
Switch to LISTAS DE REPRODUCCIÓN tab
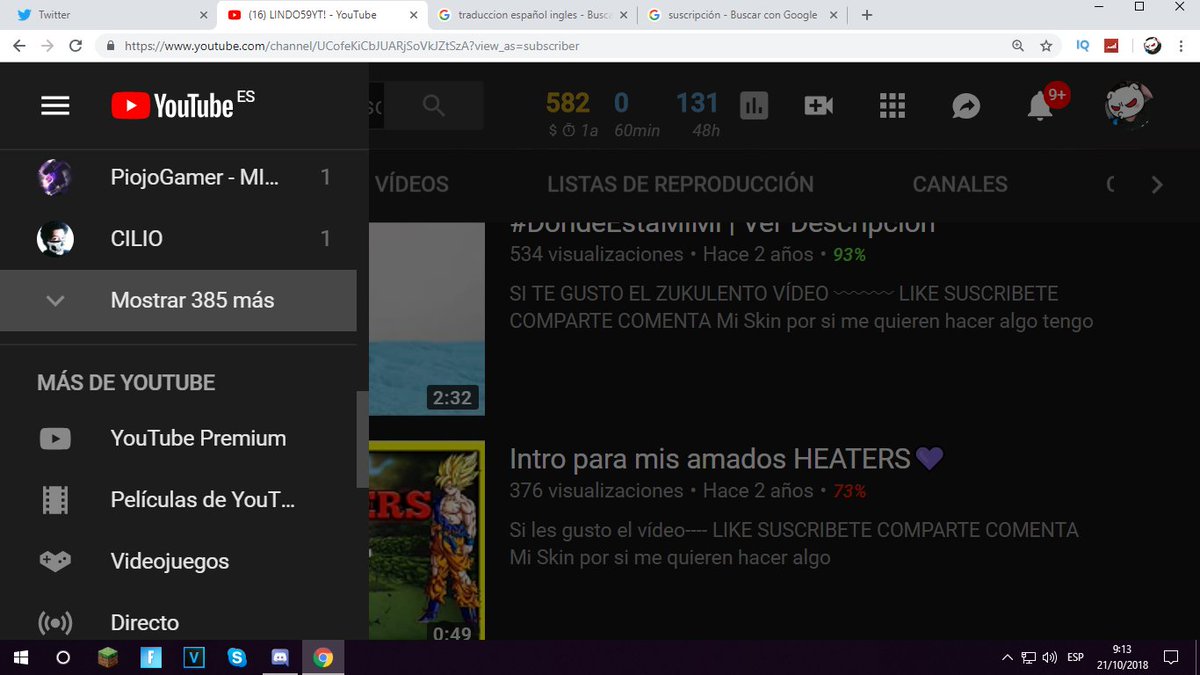tap(680, 184)
